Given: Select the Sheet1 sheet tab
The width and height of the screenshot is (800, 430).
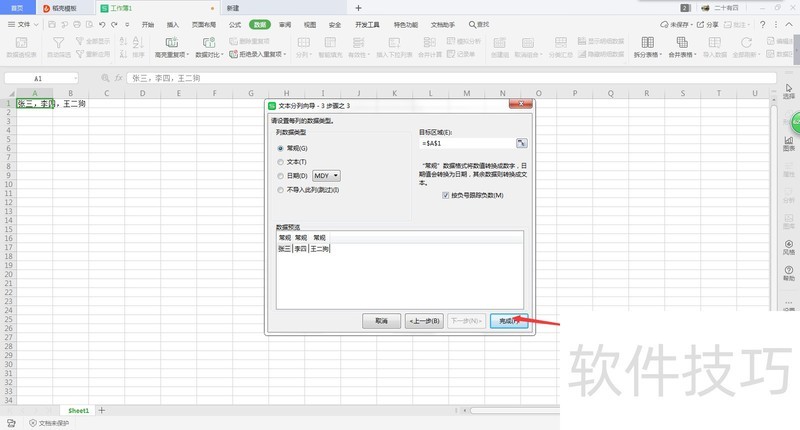Looking at the screenshot, I should (x=79, y=411).
